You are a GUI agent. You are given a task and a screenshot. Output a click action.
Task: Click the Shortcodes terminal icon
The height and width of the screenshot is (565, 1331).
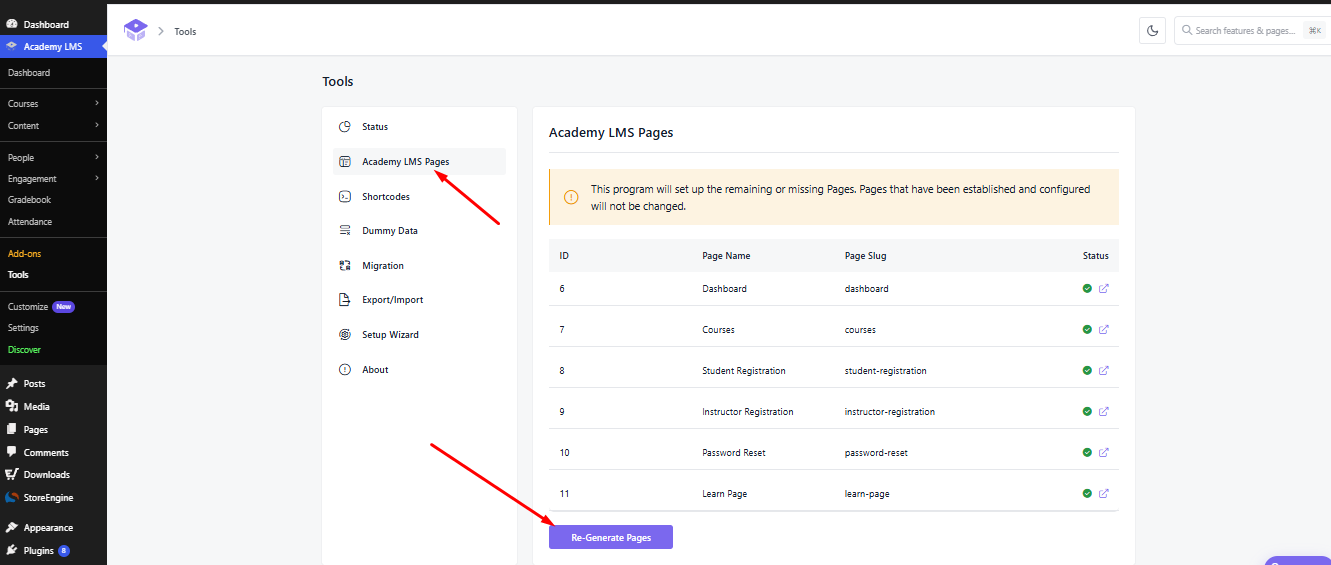click(345, 197)
